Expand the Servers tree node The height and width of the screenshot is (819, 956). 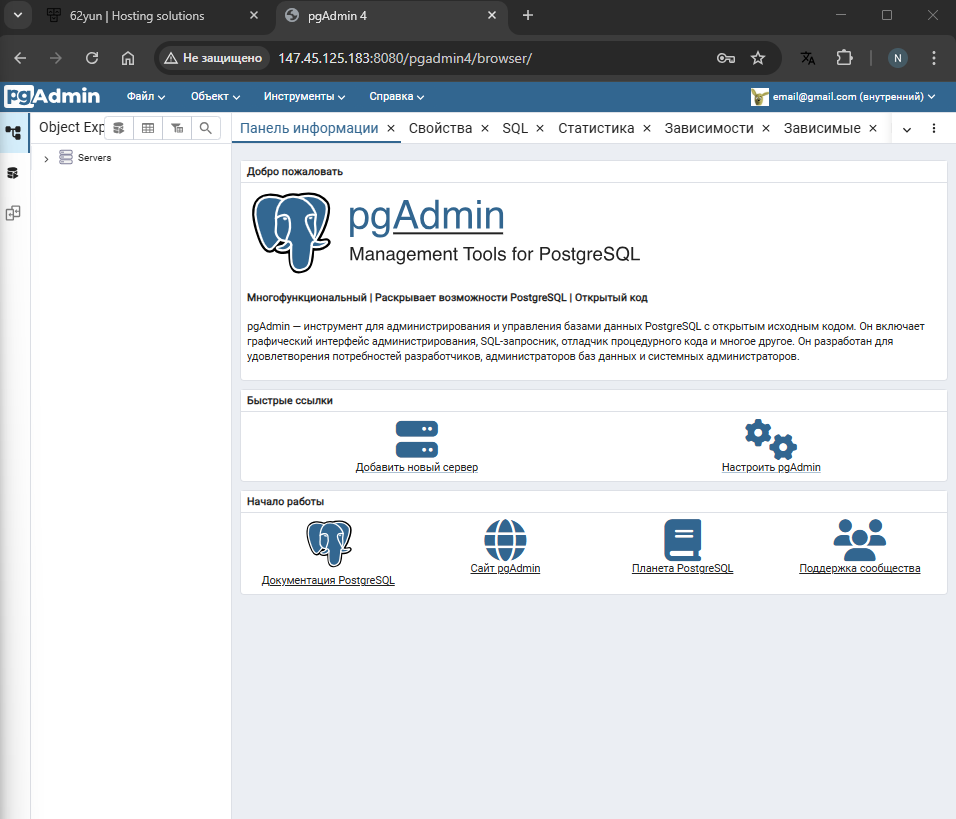[x=46, y=157]
